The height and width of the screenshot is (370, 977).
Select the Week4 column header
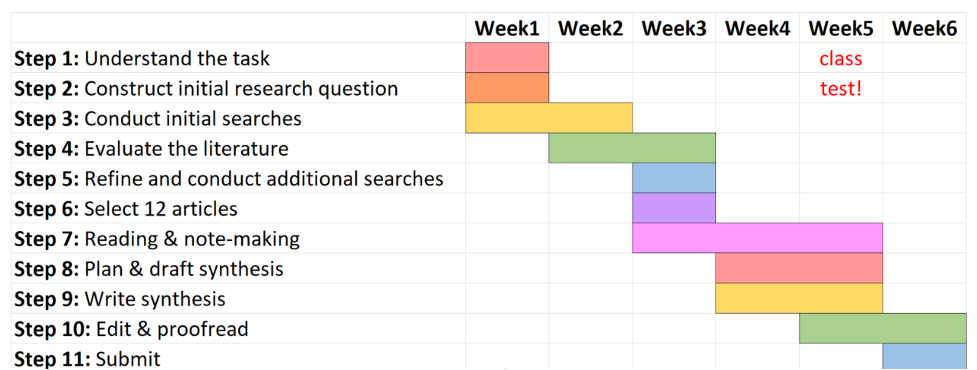(x=757, y=29)
